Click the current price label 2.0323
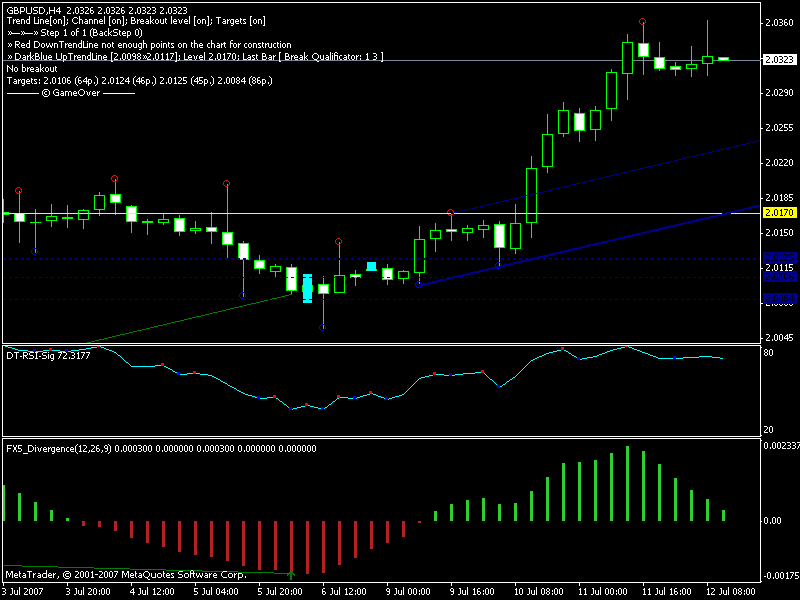 (779, 60)
